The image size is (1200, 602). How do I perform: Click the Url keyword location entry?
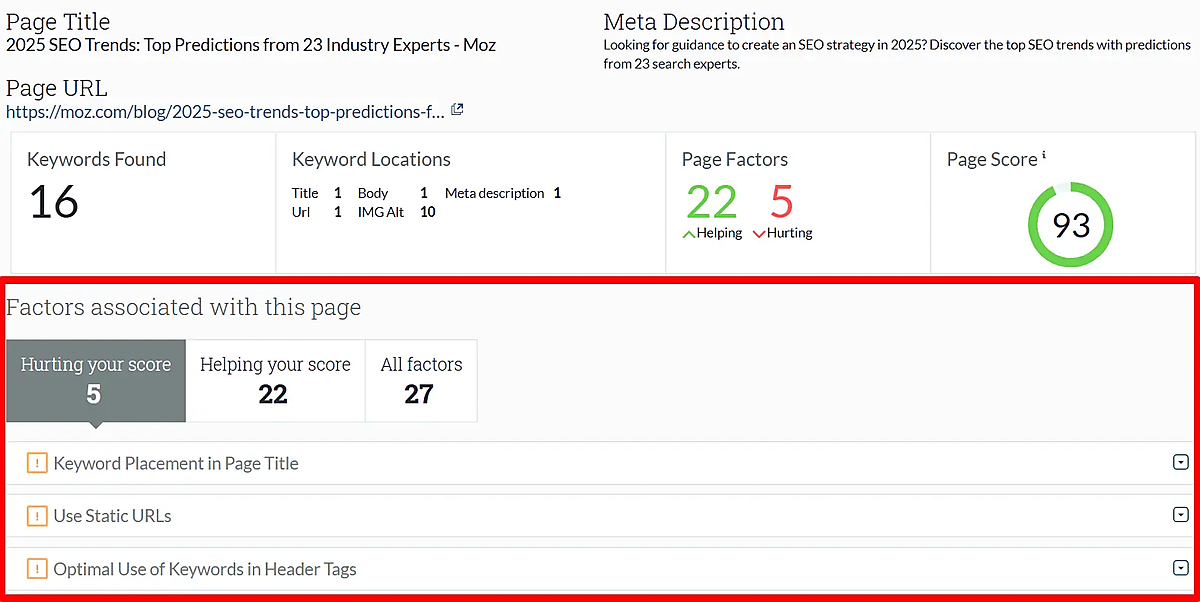click(317, 212)
